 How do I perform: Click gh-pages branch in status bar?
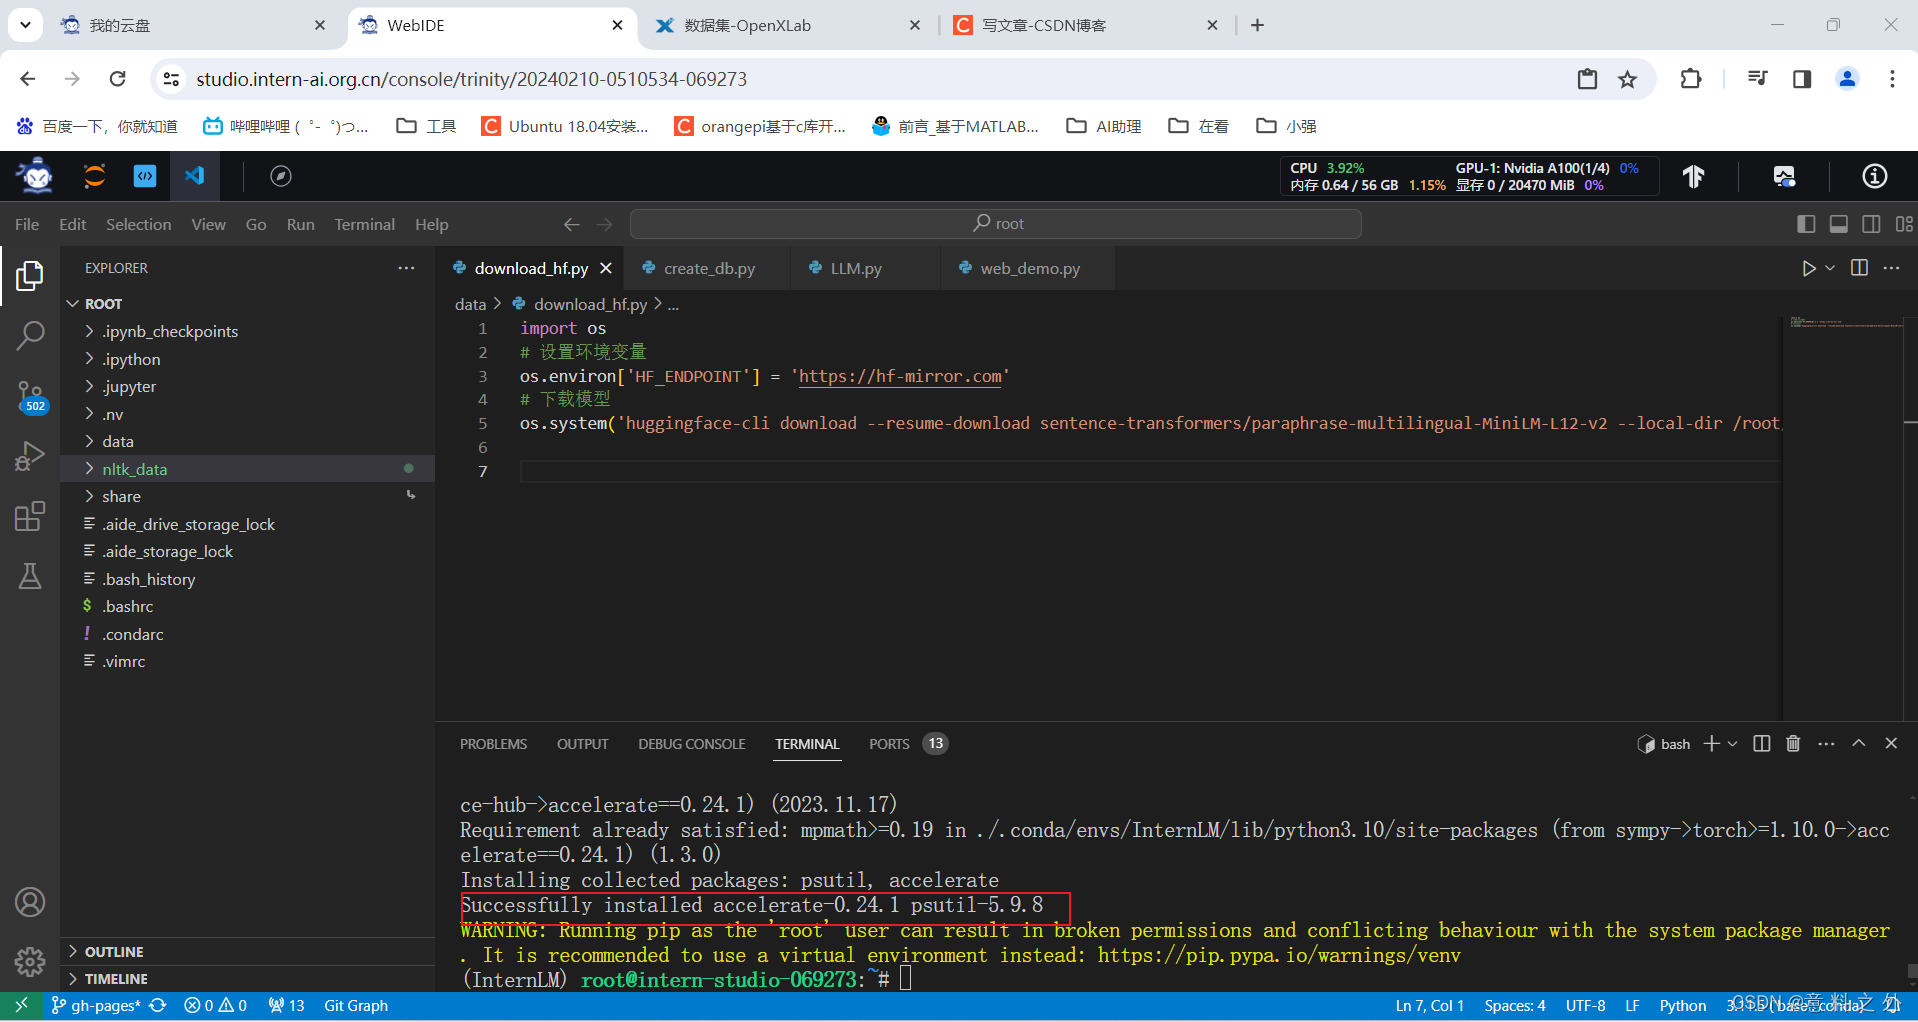[96, 1005]
